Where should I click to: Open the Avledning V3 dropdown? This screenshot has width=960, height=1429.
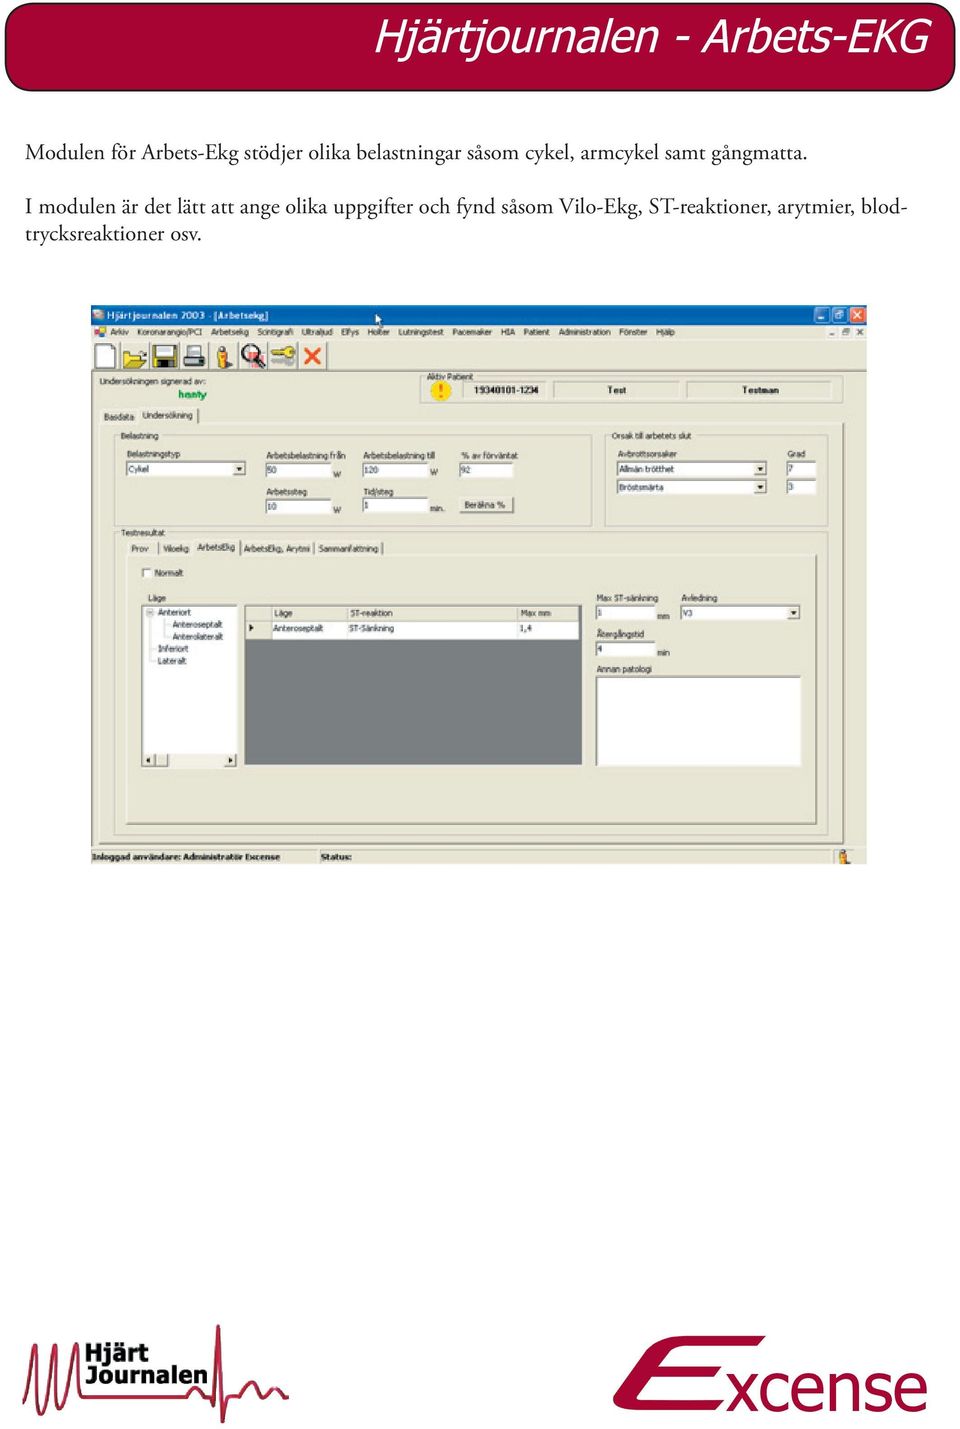(794, 613)
